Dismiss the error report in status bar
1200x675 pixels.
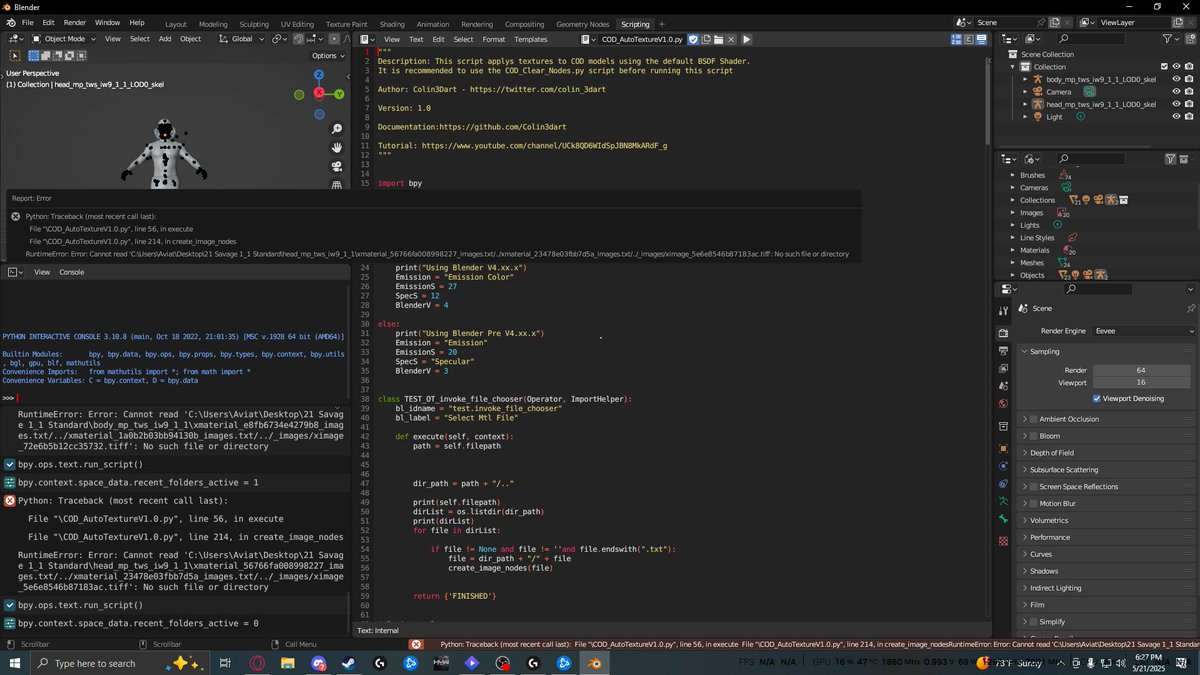416,645
